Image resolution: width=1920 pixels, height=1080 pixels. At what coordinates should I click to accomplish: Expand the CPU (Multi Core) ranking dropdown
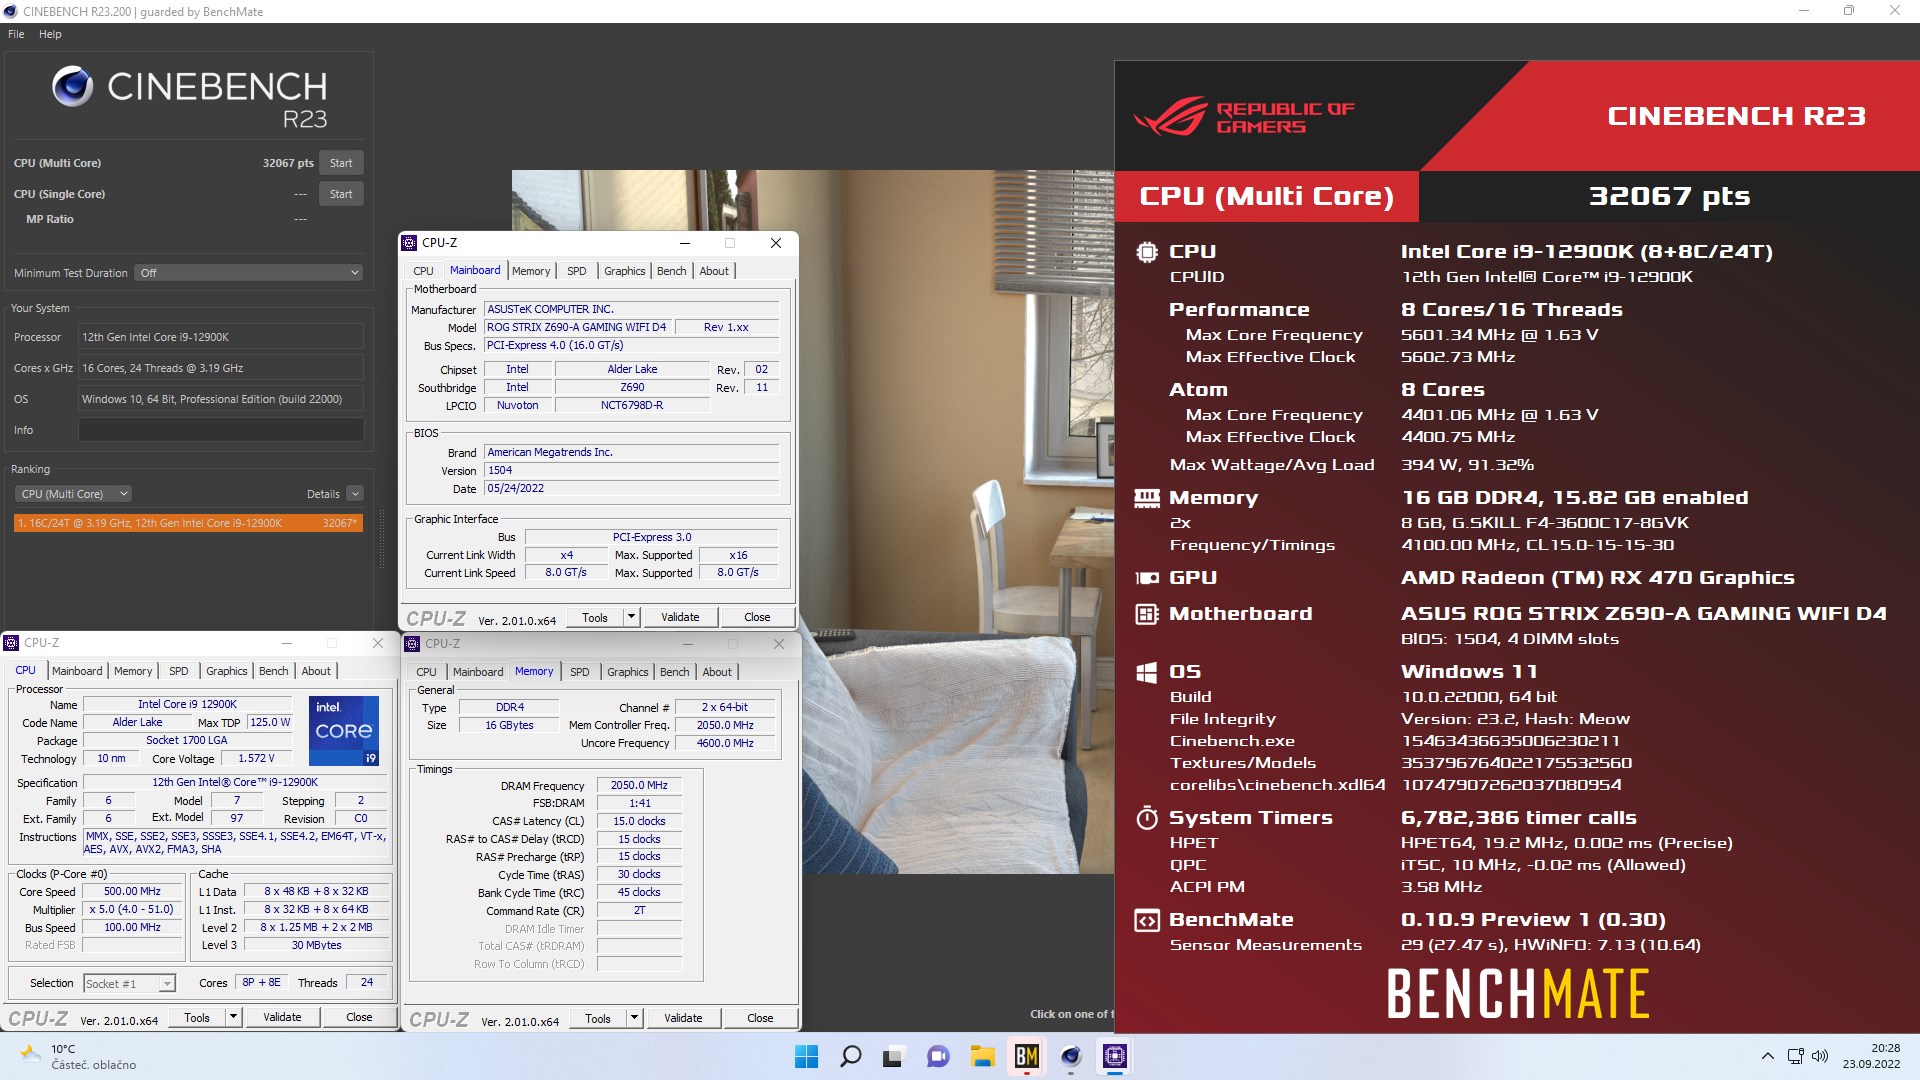click(74, 494)
